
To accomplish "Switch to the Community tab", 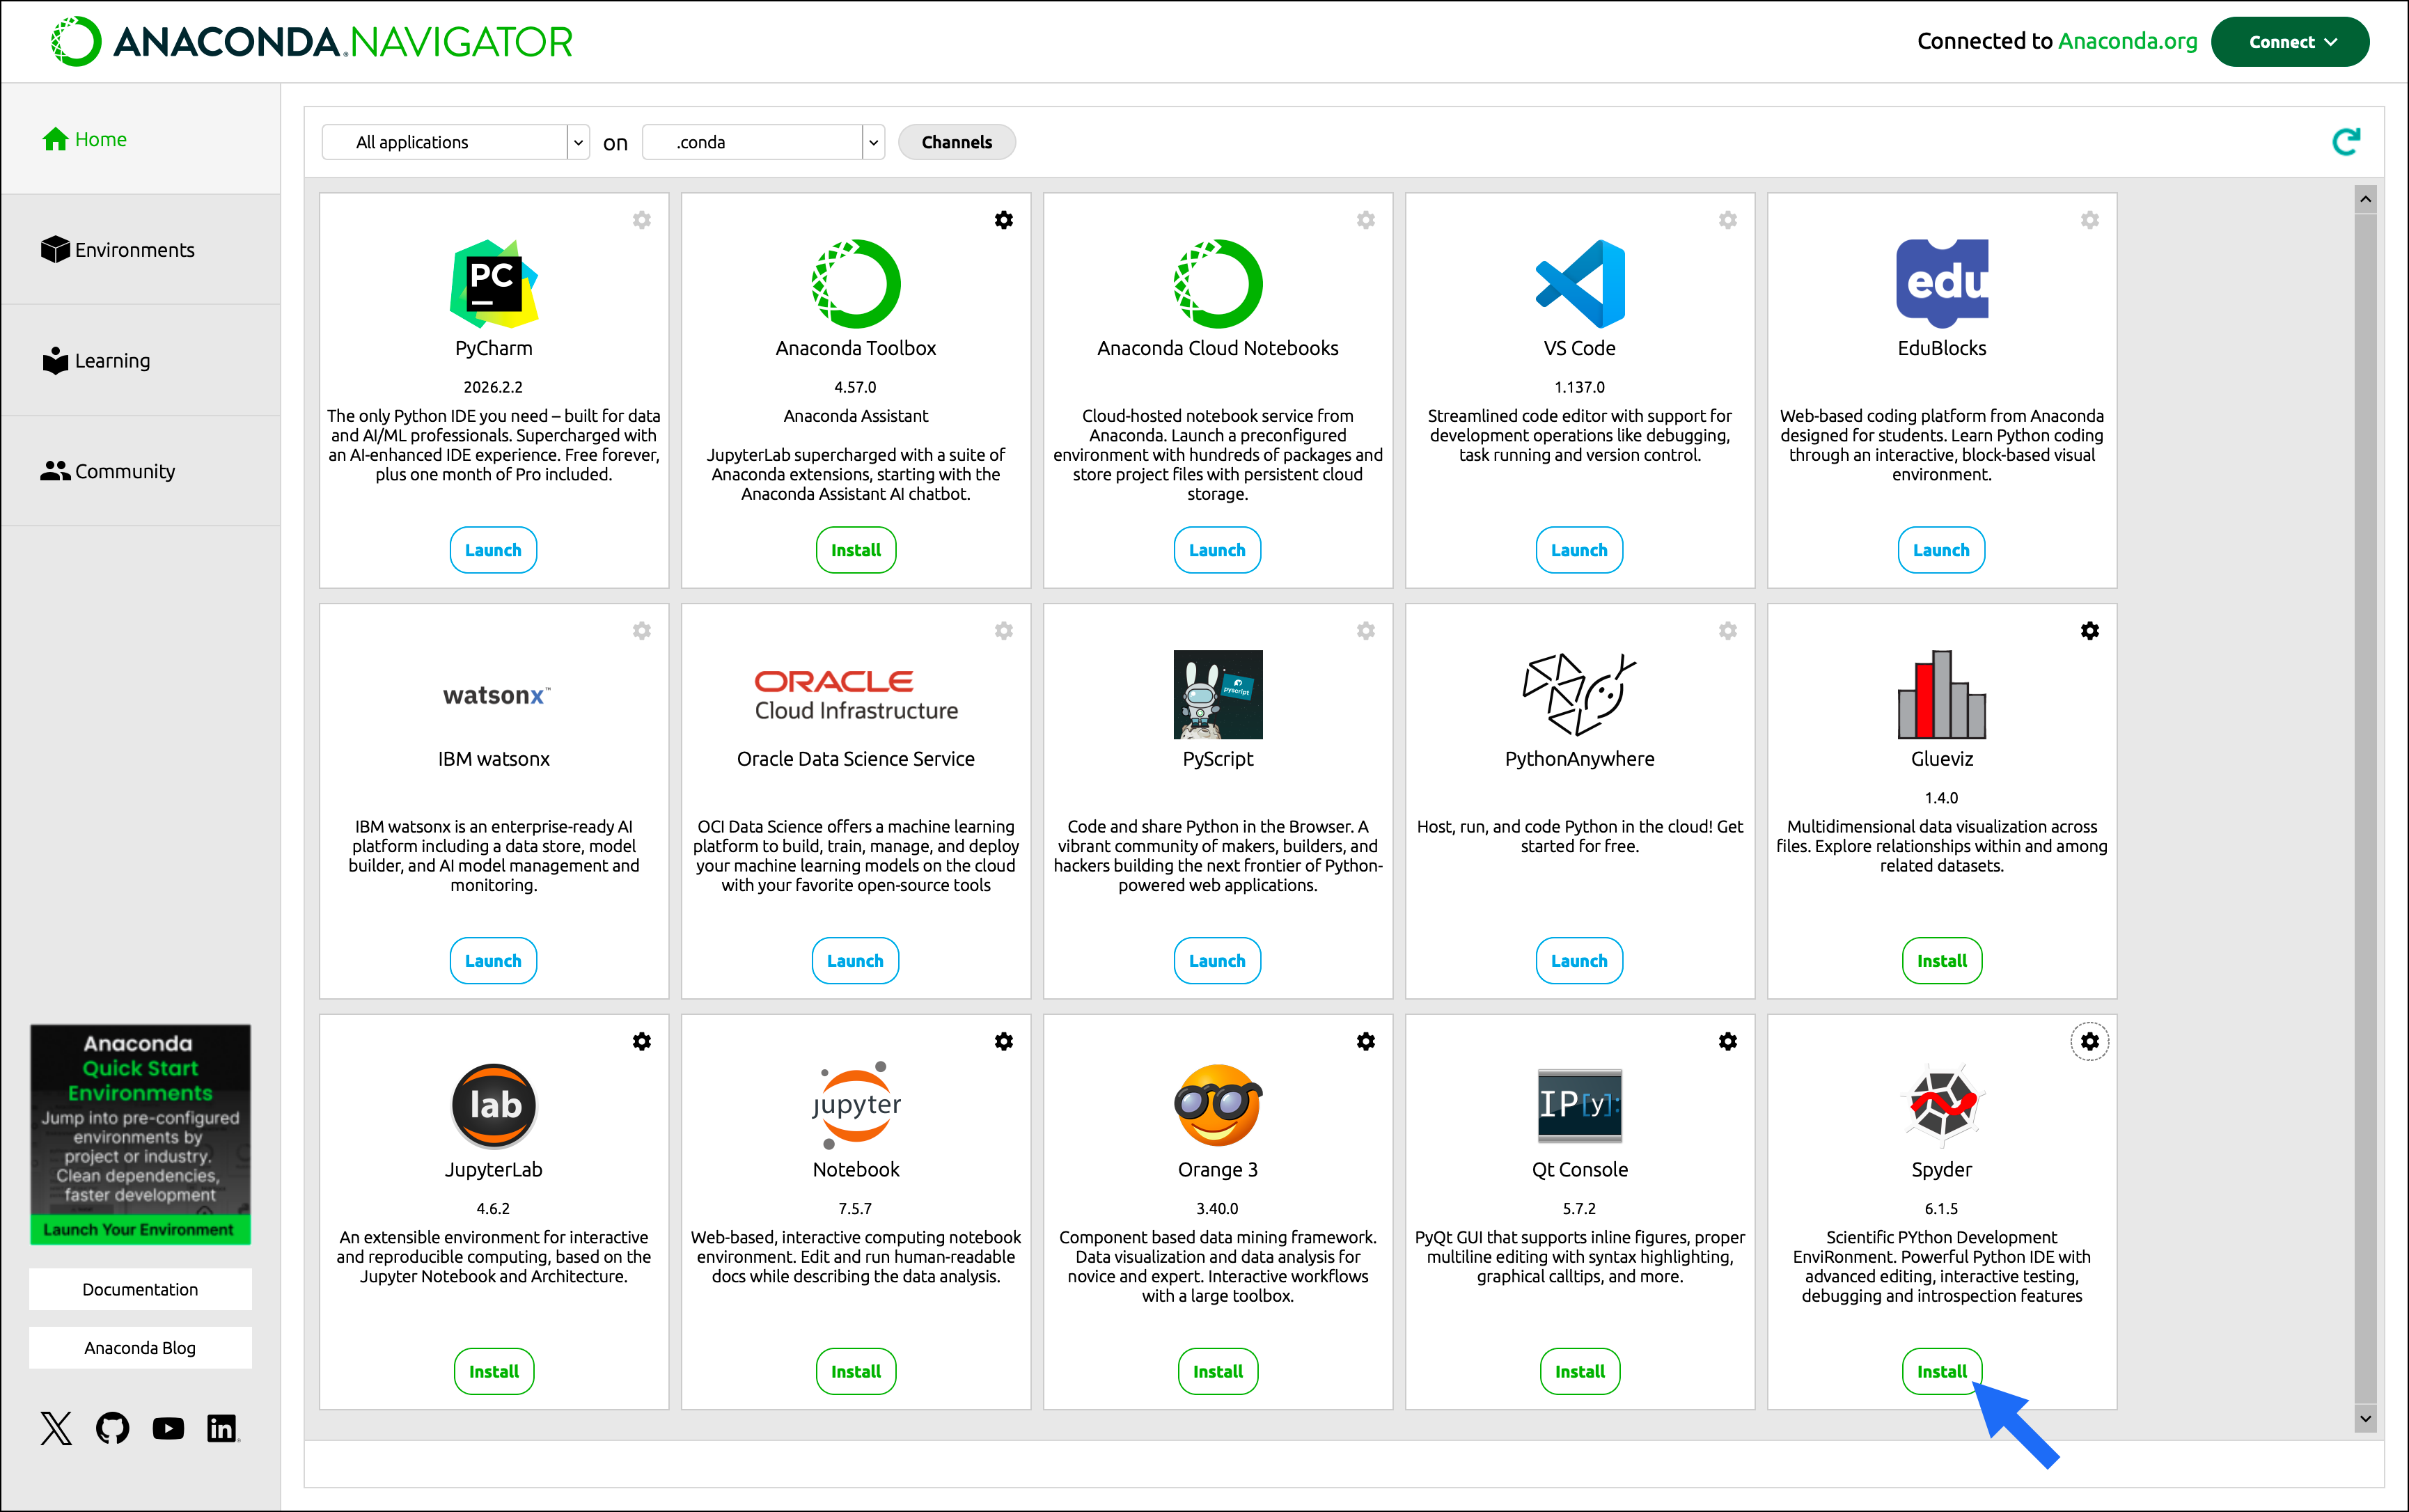I will point(141,472).
